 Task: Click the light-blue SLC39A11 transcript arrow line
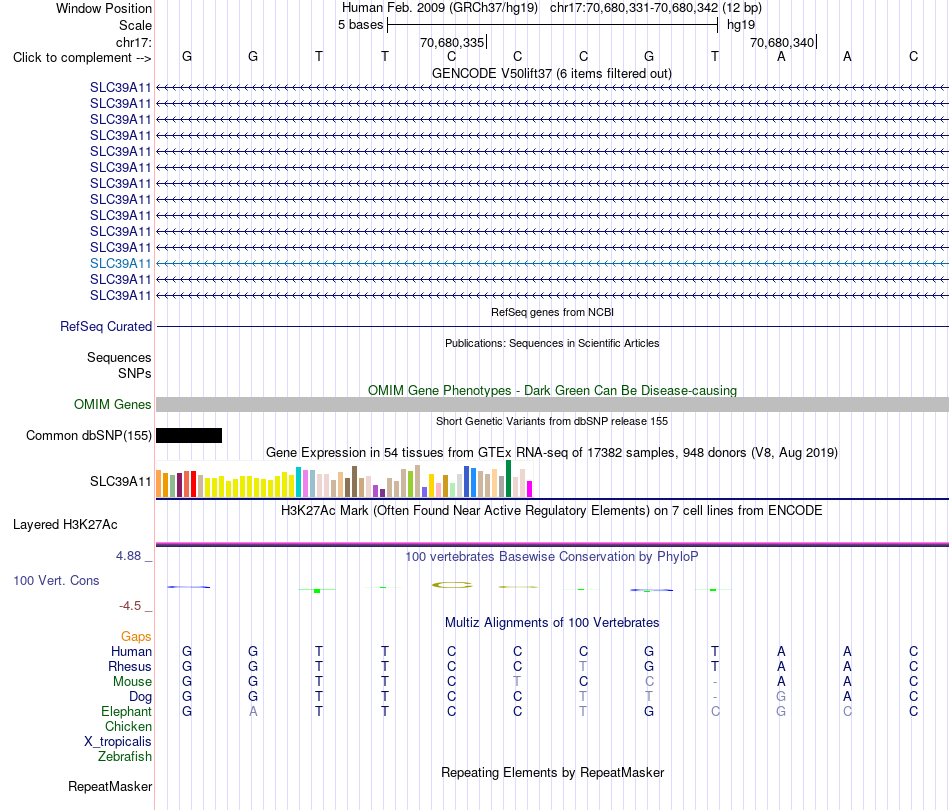(552, 264)
